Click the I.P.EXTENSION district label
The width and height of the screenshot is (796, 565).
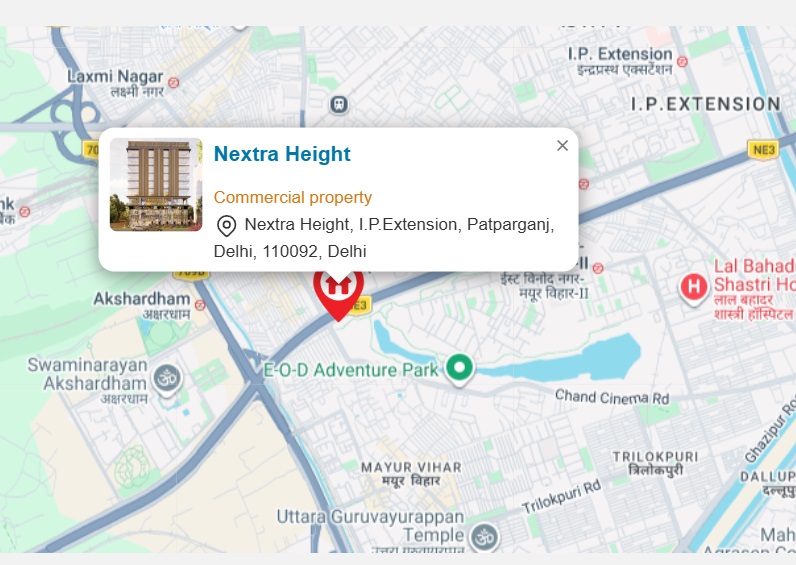coord(706,104)
